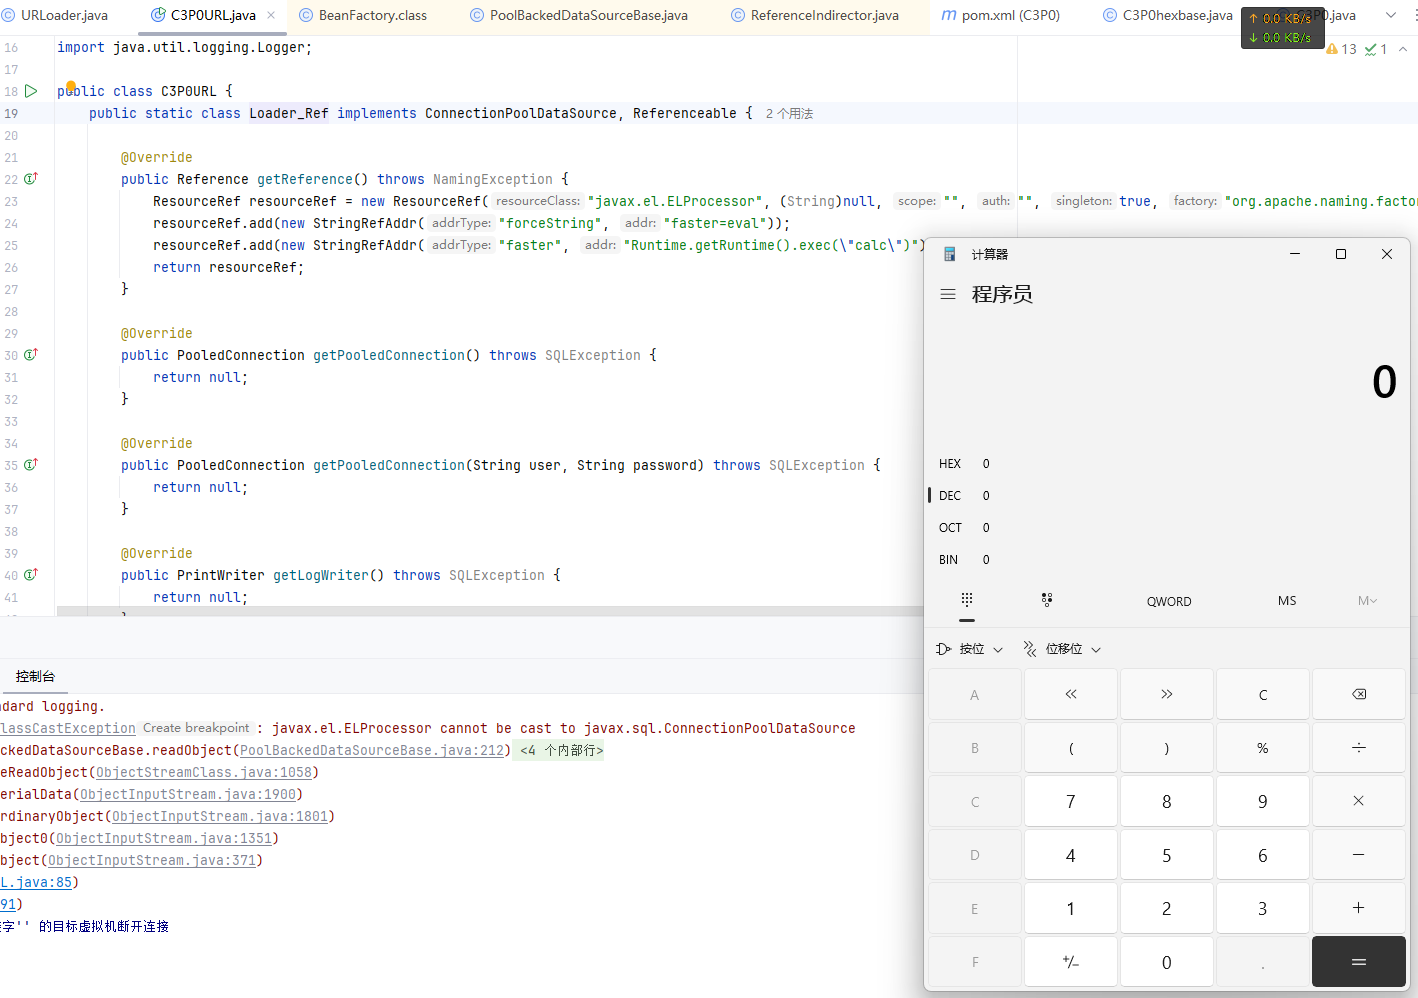Open the editor tabs overflow dropdown arrow

(1390, 15)
